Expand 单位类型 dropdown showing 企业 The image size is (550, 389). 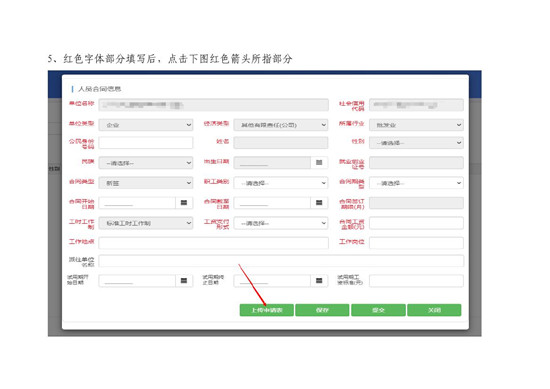(146, 125)
